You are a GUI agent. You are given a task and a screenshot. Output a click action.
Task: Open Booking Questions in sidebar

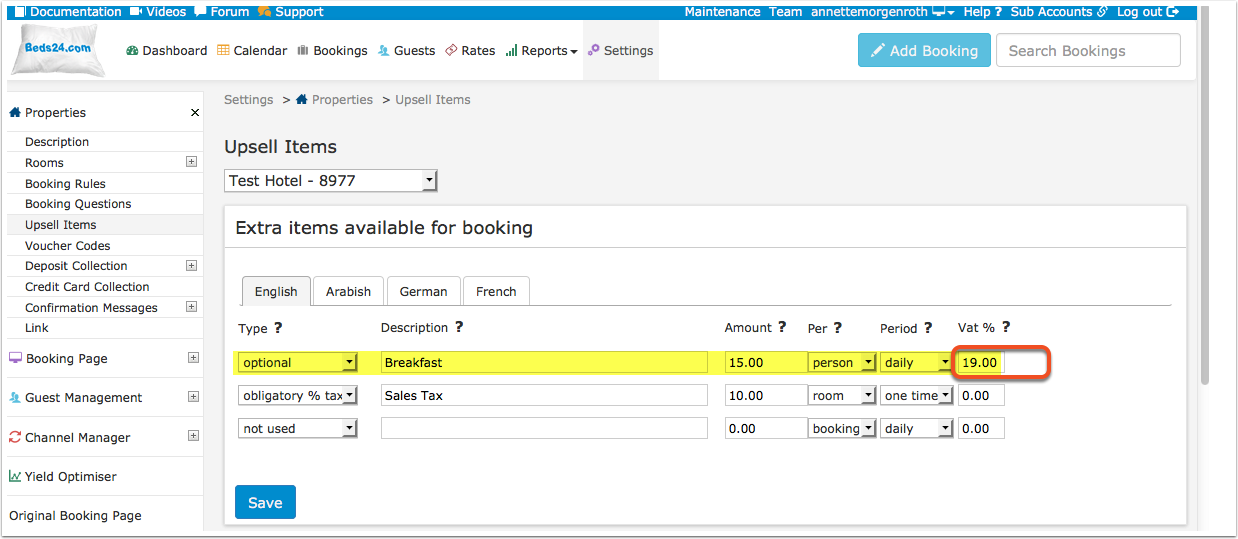pyautogui.click(x=78, y=204)
